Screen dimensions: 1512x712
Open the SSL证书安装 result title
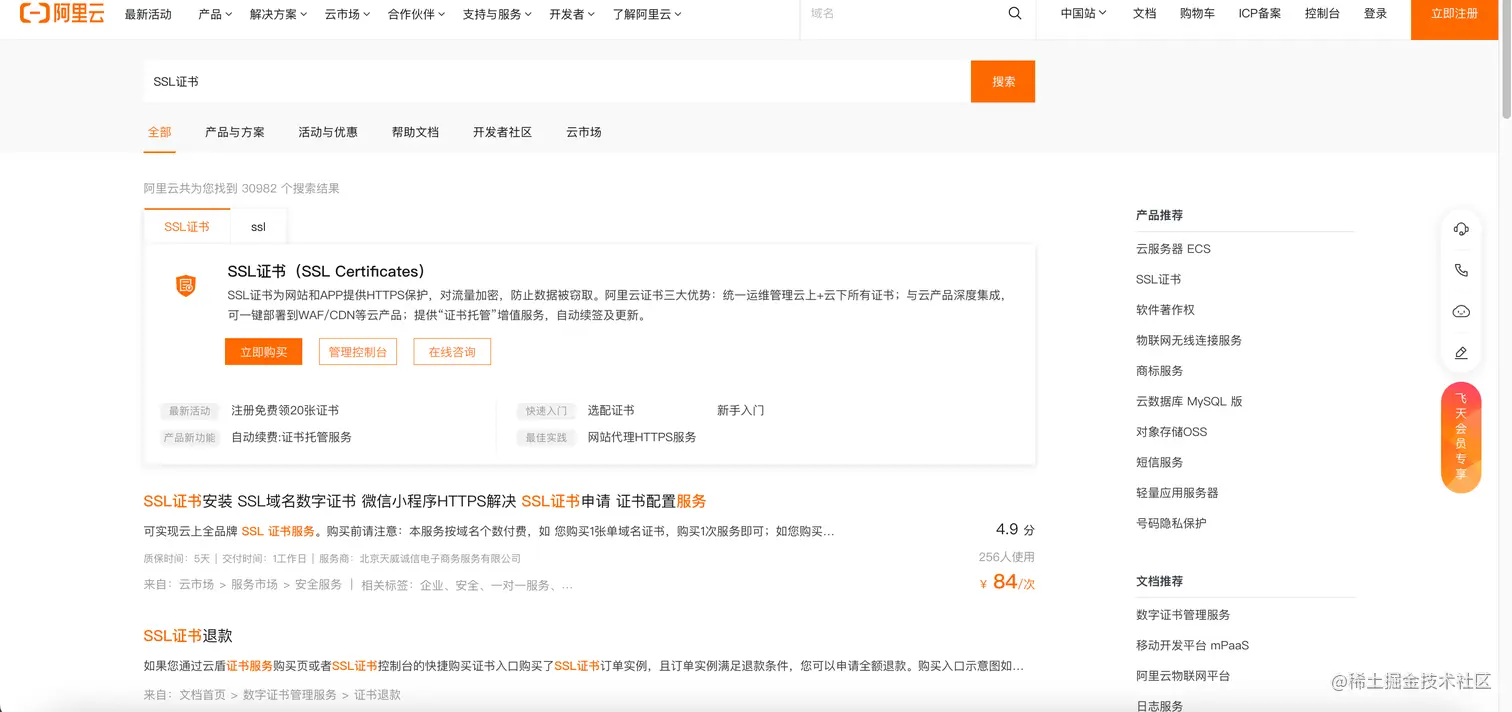[x=425, y=501]
